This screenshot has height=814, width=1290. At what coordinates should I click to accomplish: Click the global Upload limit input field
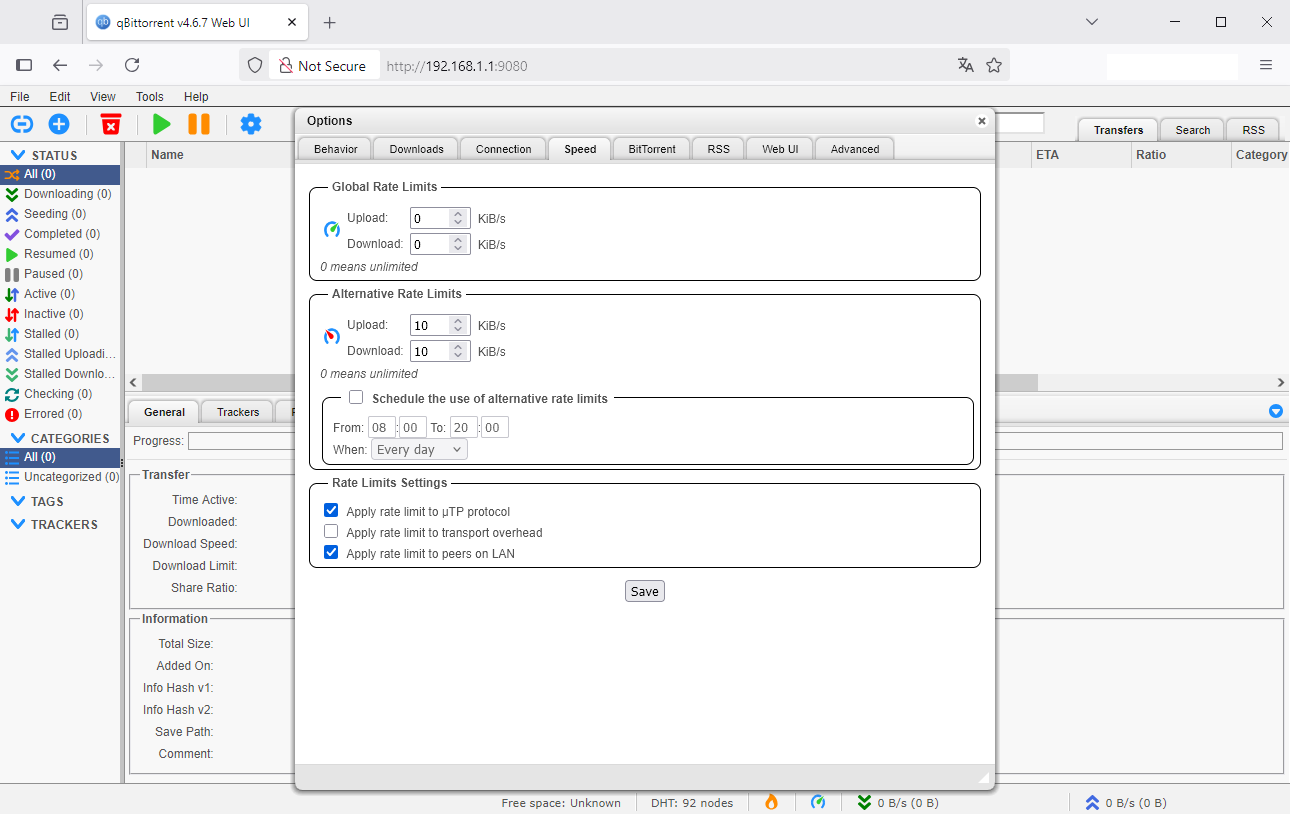pos(430,218)
